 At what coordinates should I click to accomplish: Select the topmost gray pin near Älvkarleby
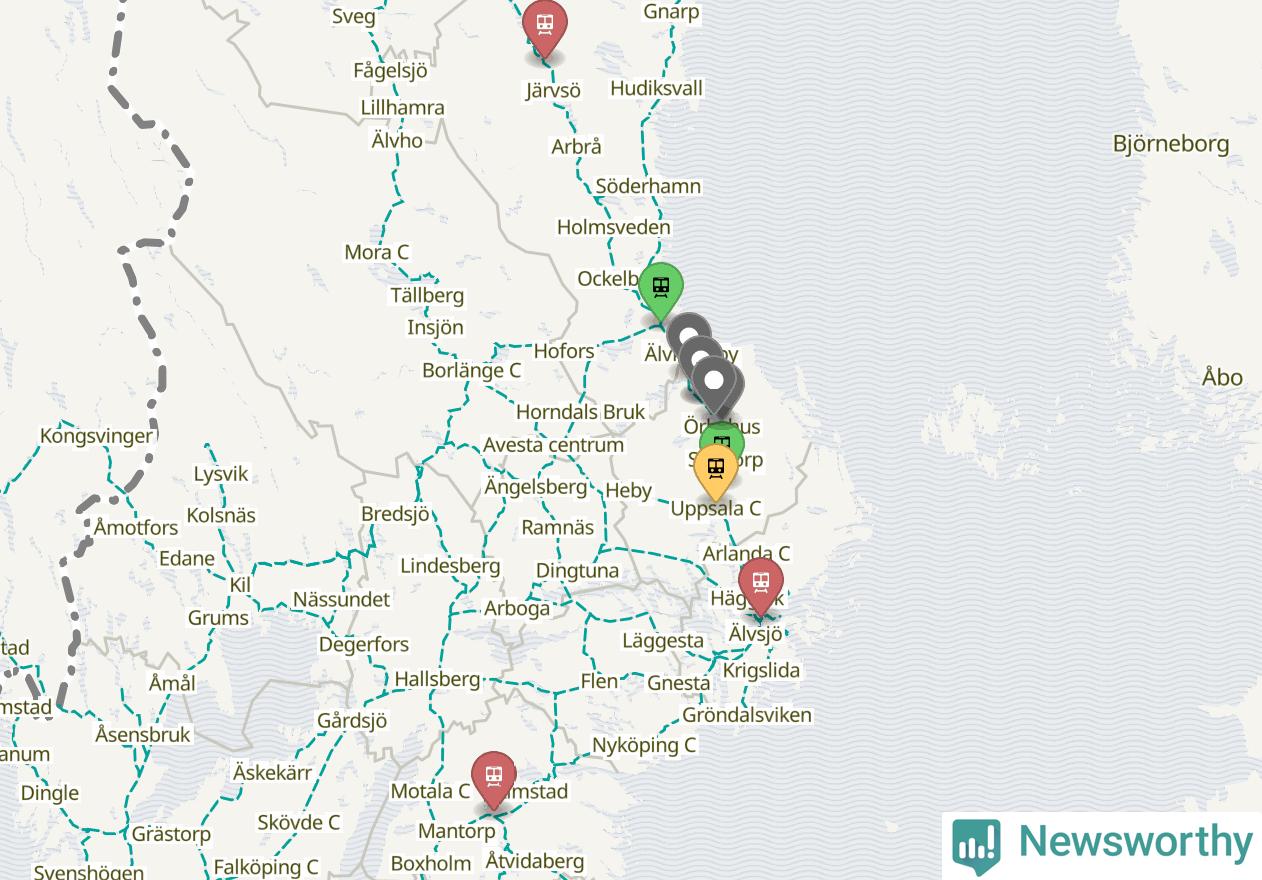[688, 336]
